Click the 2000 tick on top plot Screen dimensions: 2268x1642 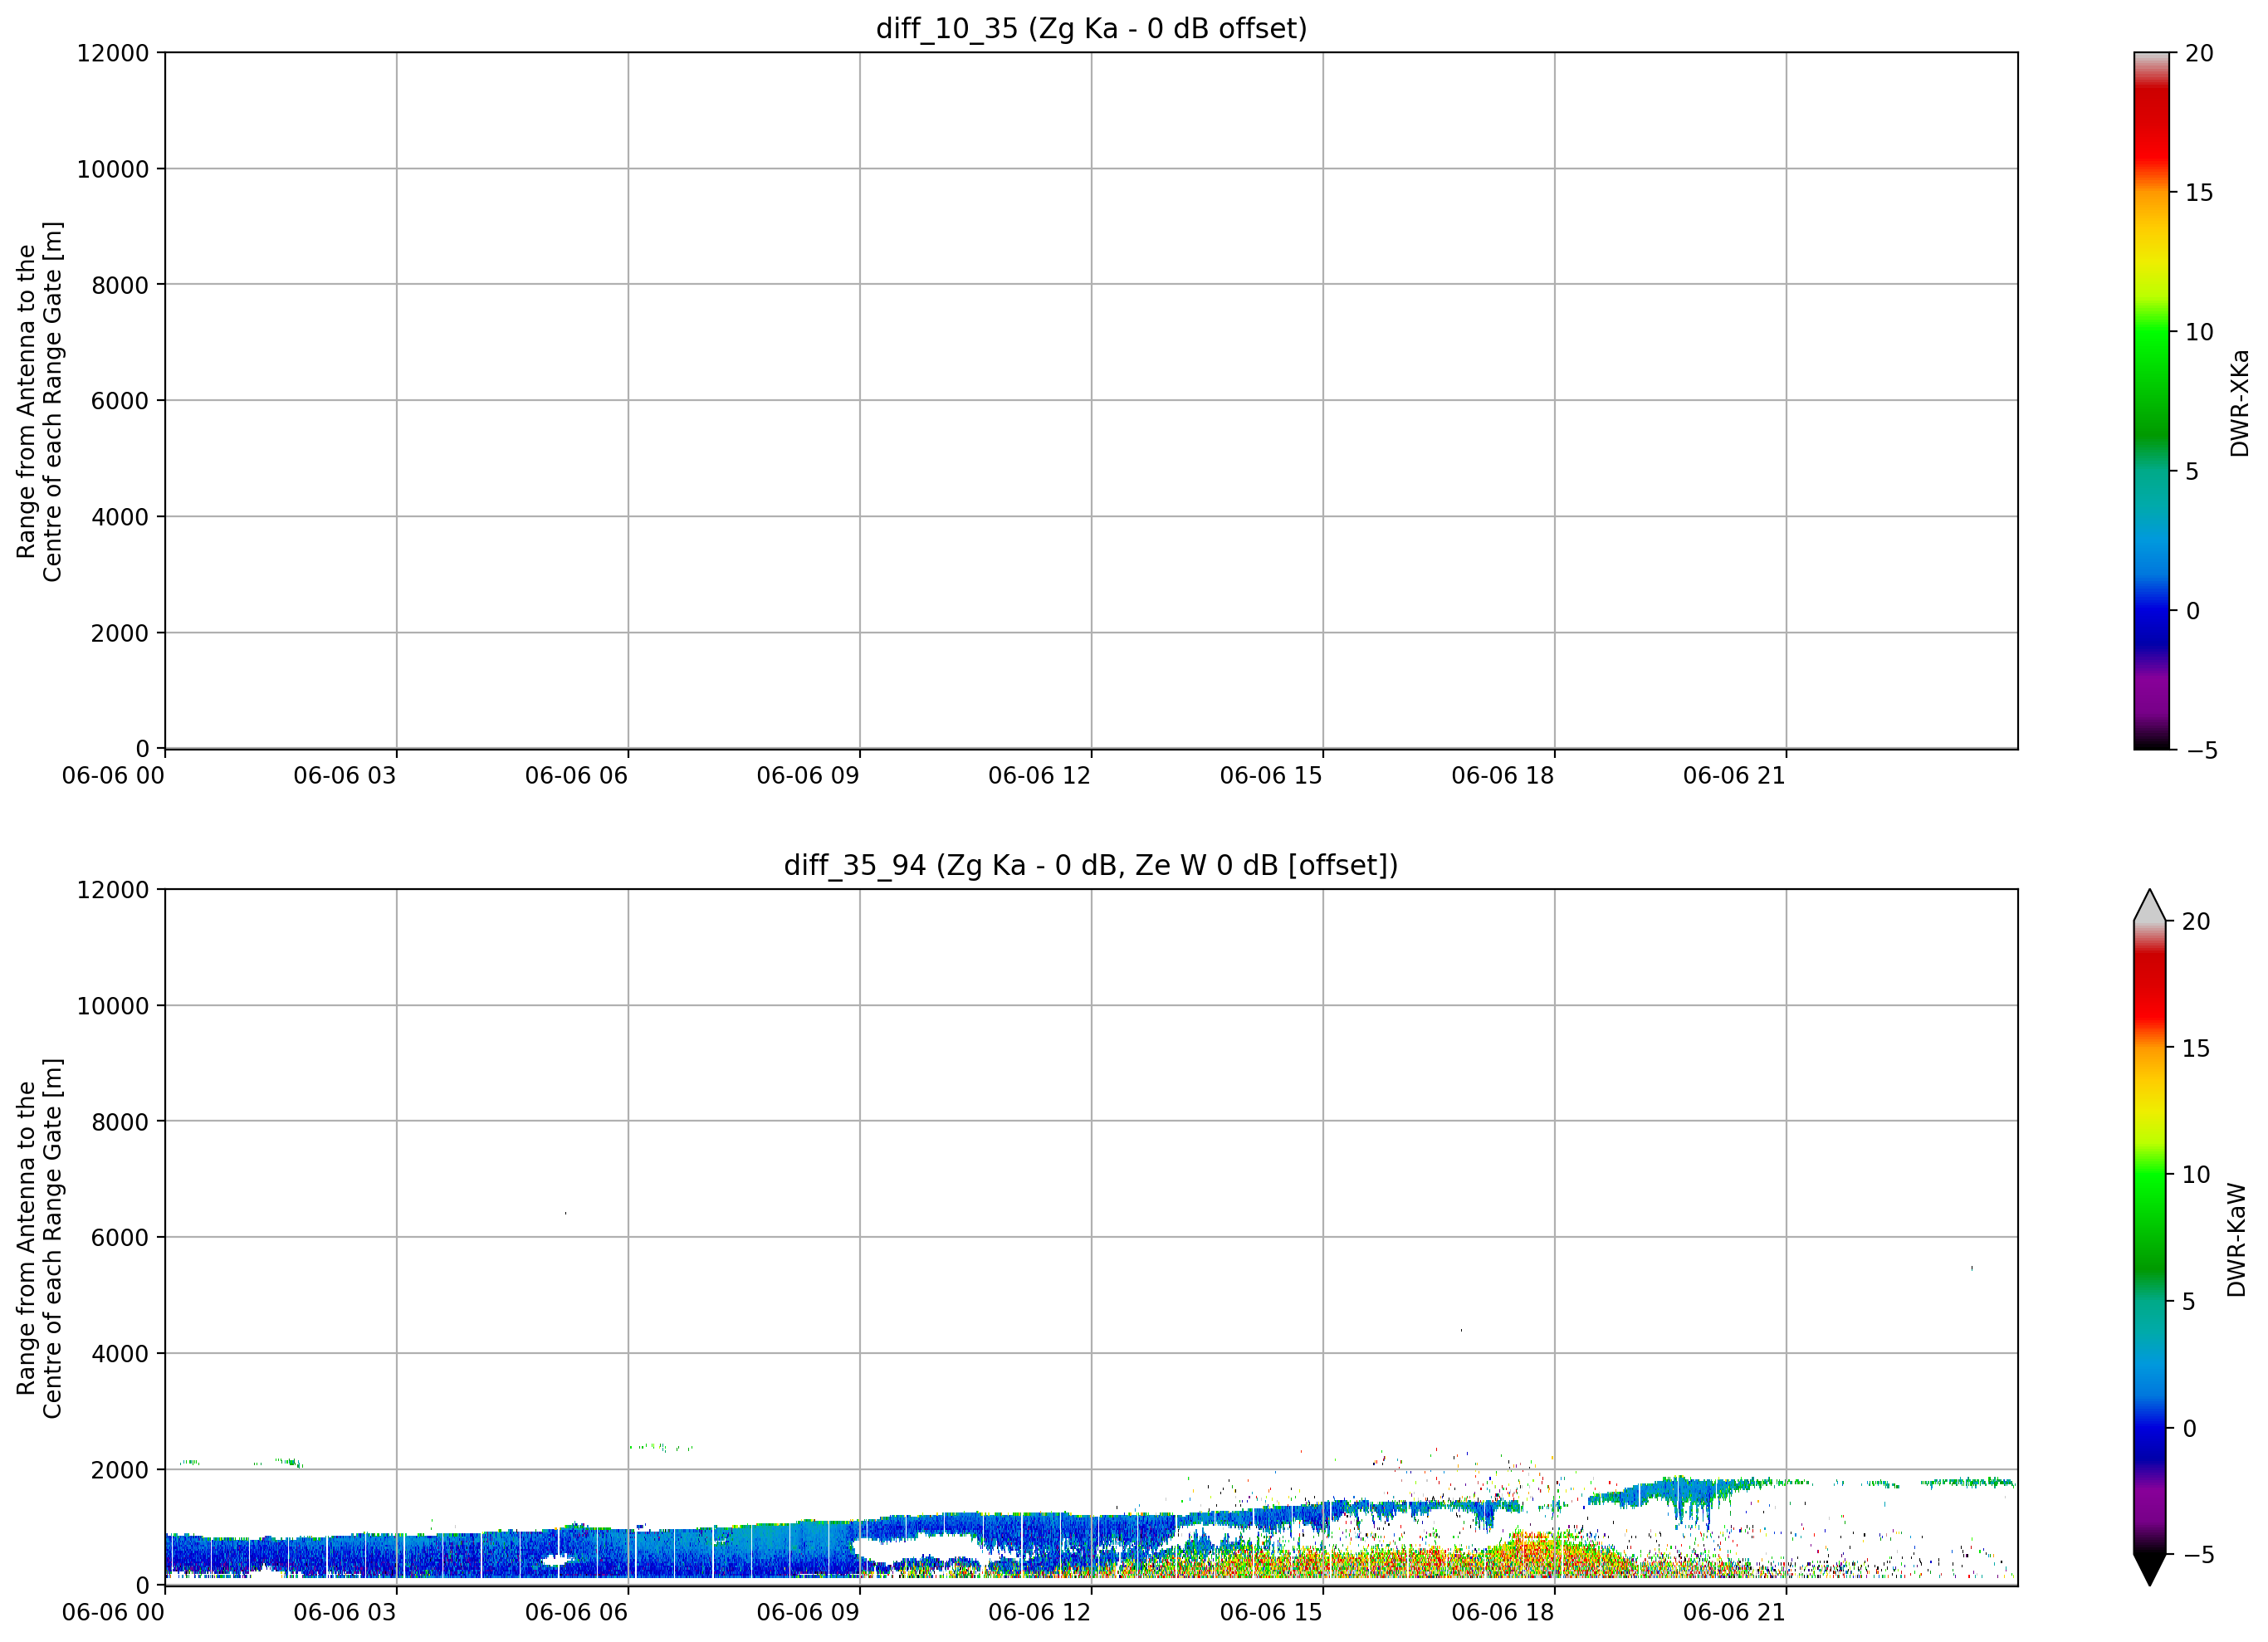(x=120, y=633)
